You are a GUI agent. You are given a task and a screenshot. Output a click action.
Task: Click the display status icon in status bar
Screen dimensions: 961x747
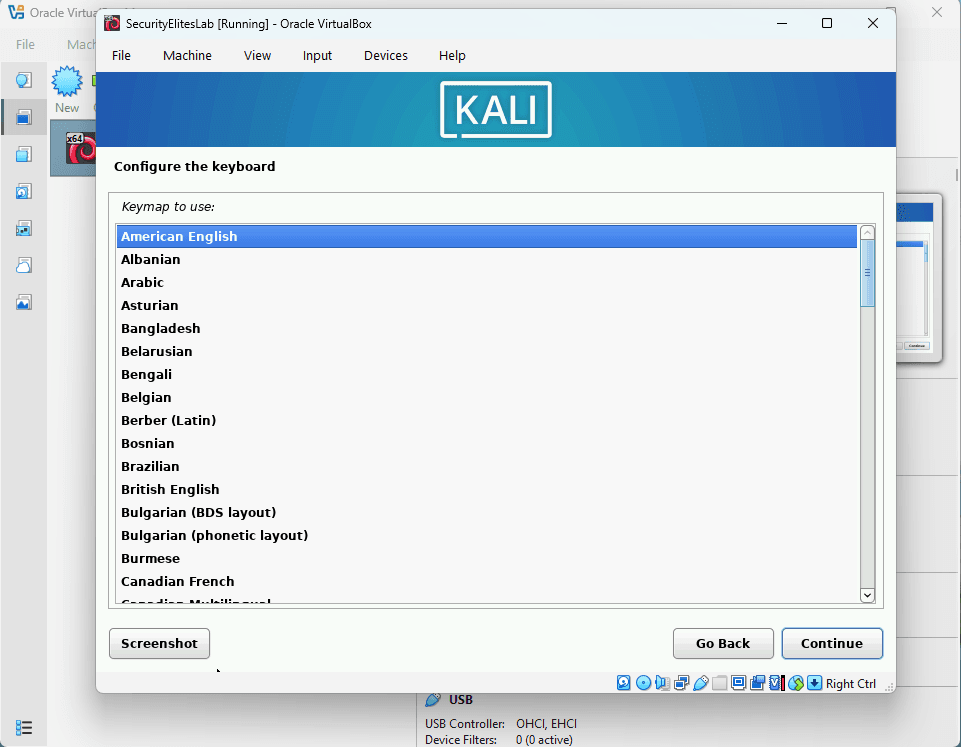pos(738,682)
